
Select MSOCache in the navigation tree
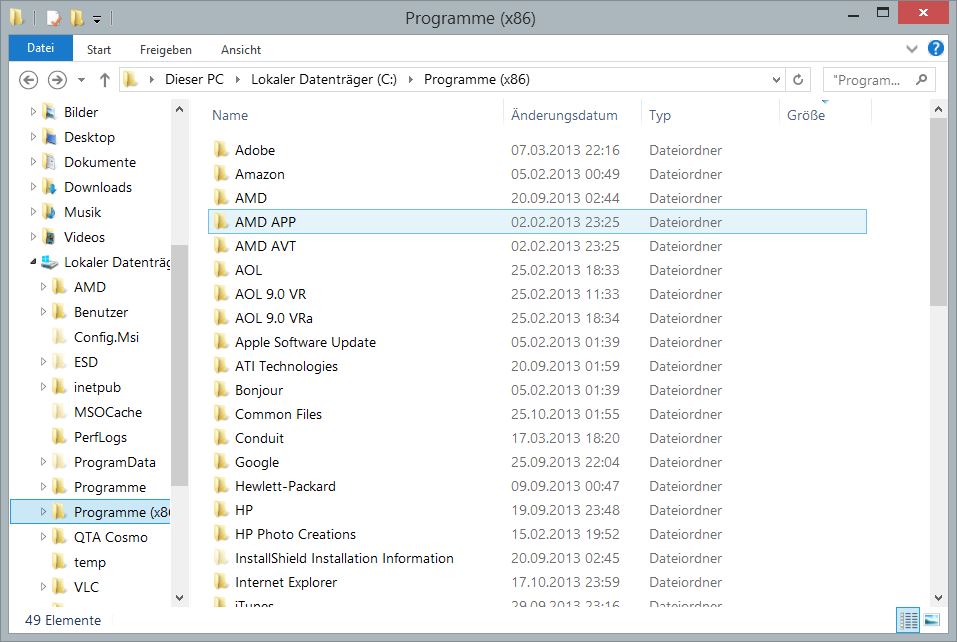pyautogui.click(x=107, y=413)
